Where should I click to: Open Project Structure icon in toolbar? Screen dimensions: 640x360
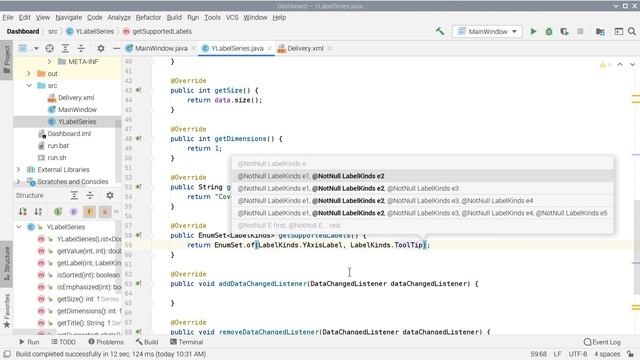600,31
